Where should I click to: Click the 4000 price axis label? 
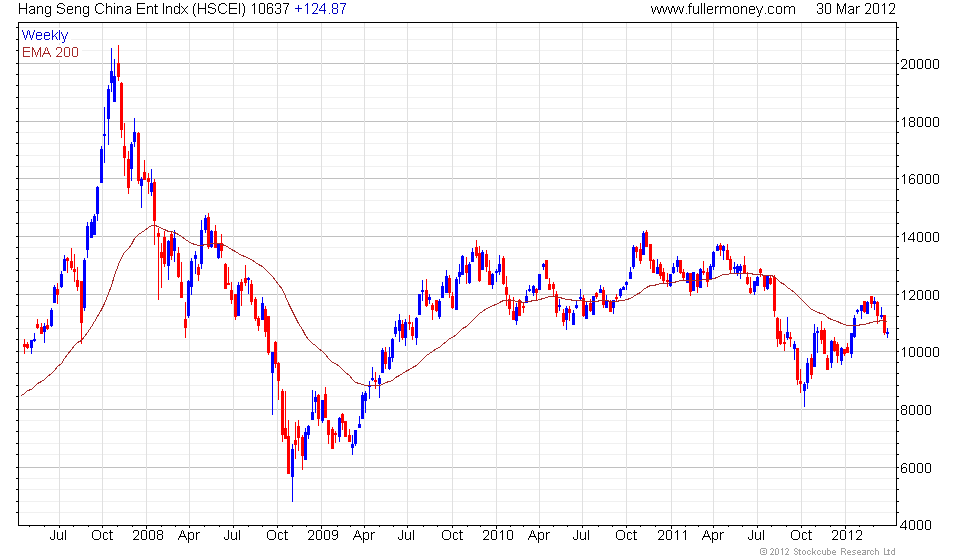[916, 526]
